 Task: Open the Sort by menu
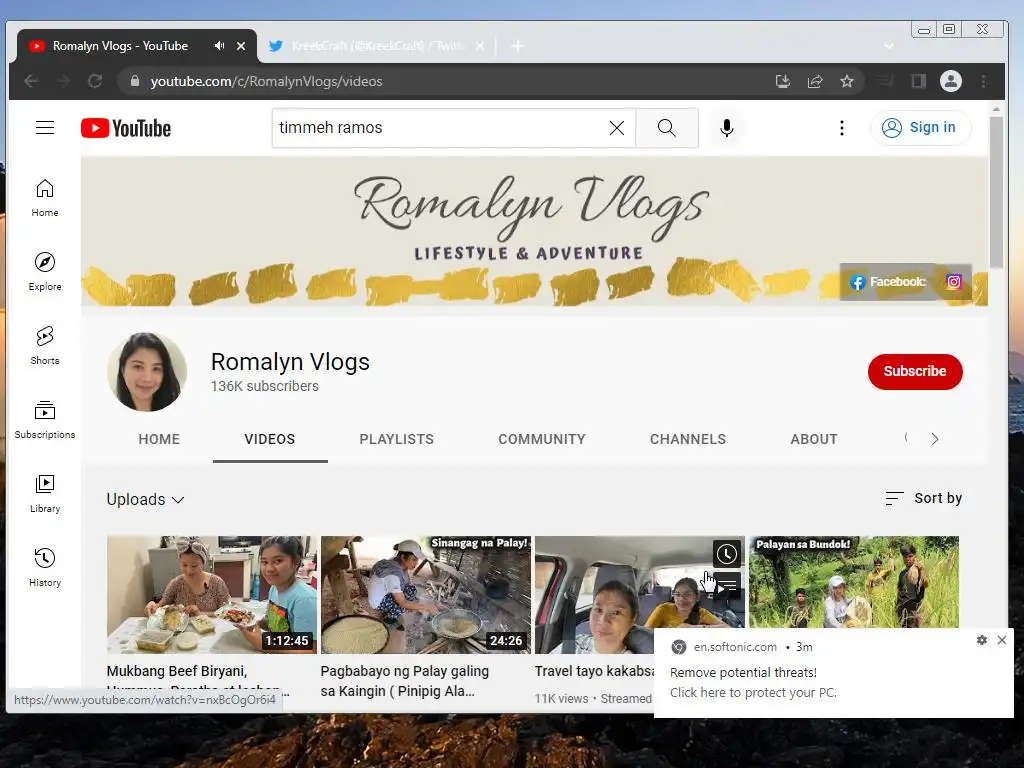coord(923,498)
